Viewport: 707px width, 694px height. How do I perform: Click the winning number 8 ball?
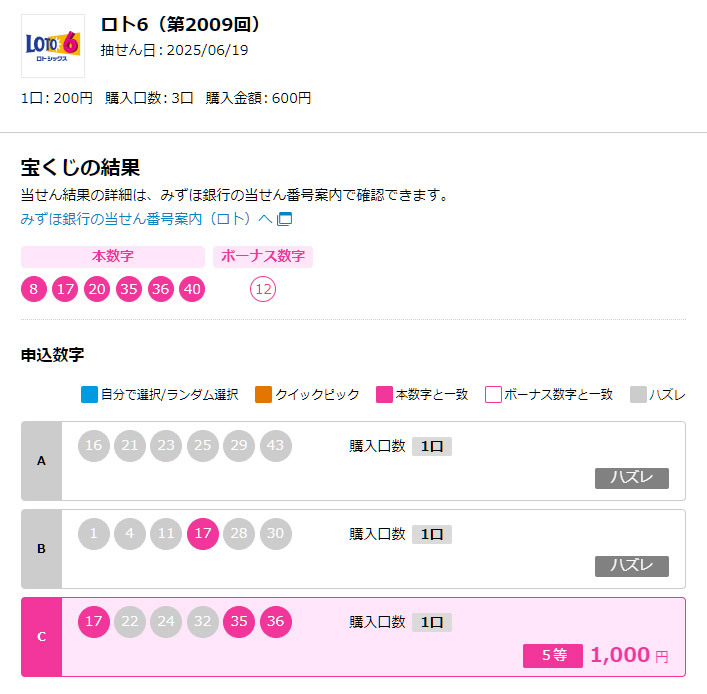pos(34,289)
